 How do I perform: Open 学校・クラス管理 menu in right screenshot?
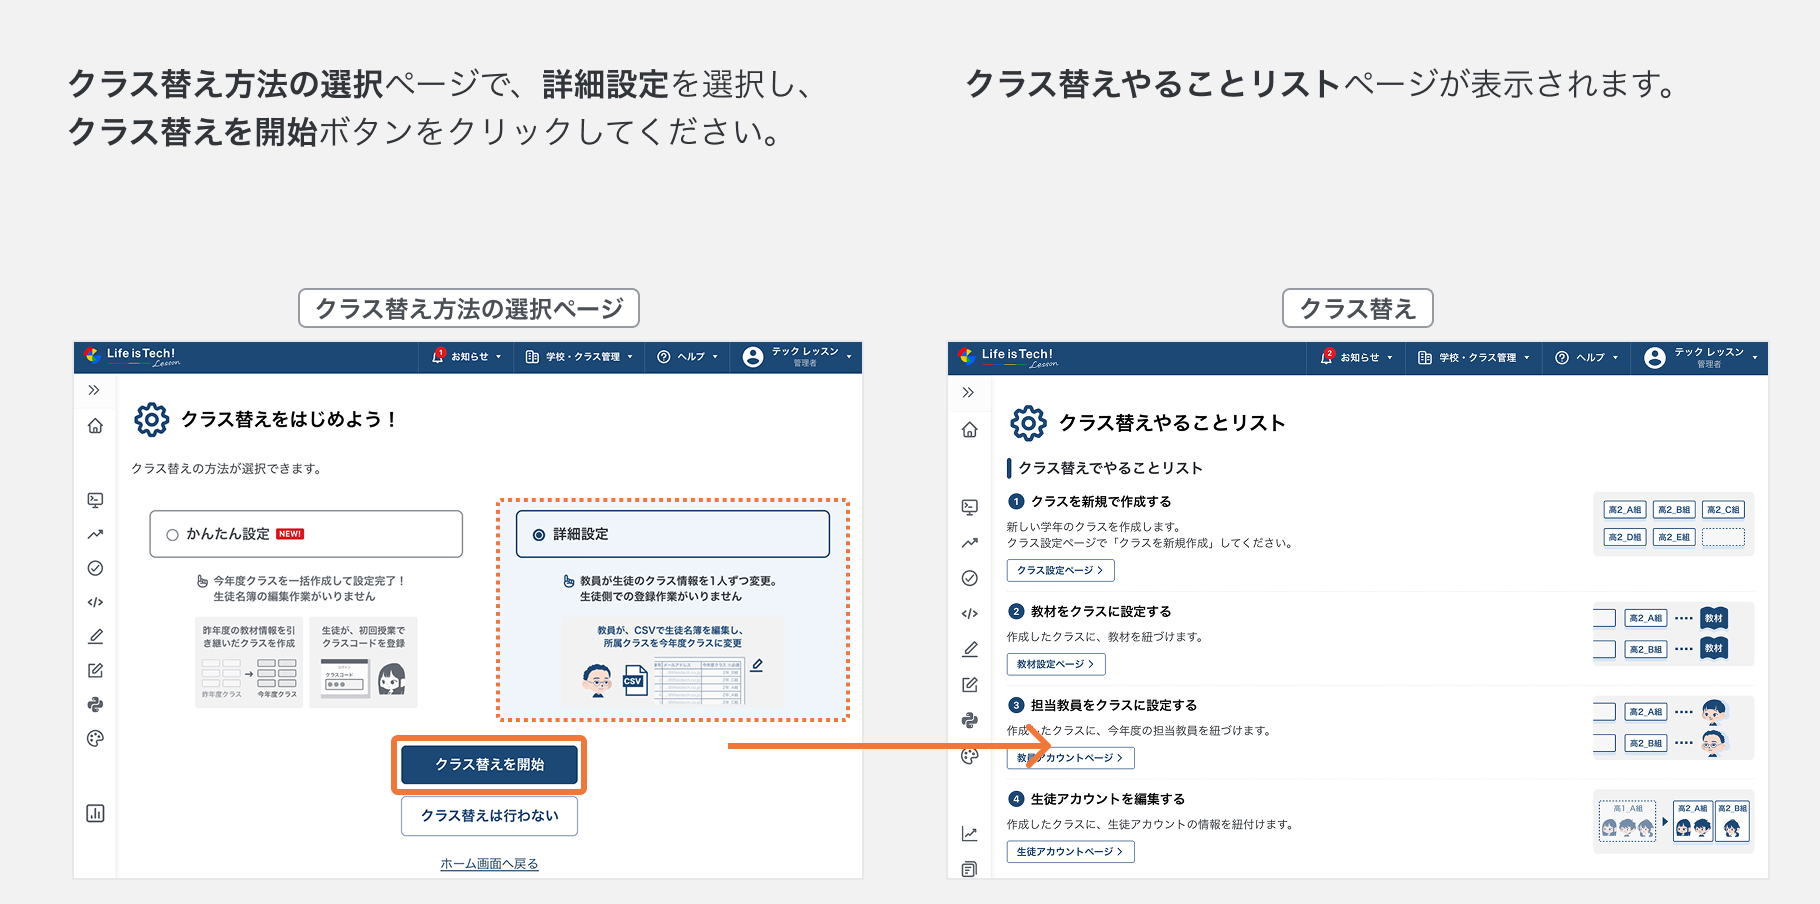click(x=1474, y=357)
